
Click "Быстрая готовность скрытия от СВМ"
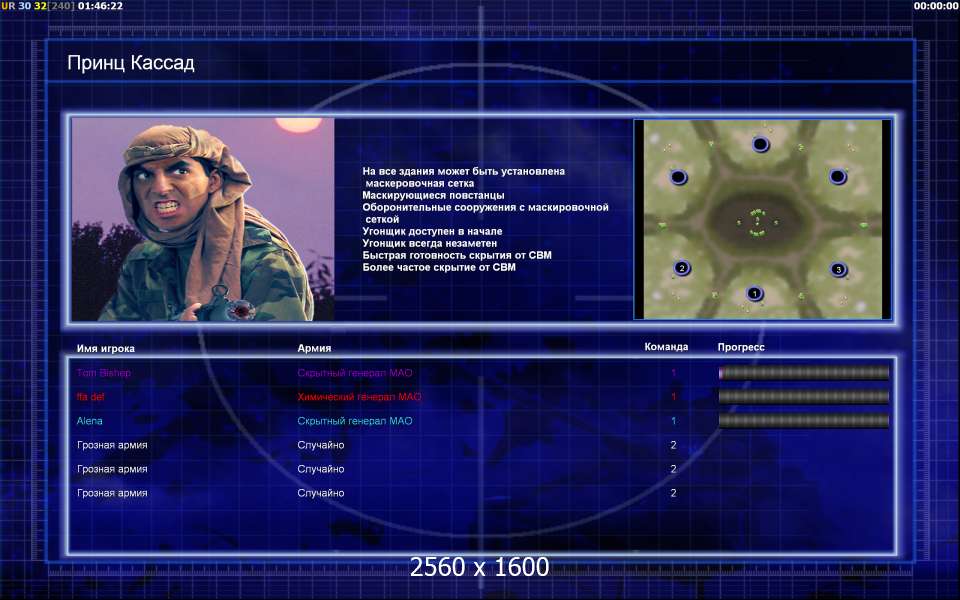tap(457, 255)
